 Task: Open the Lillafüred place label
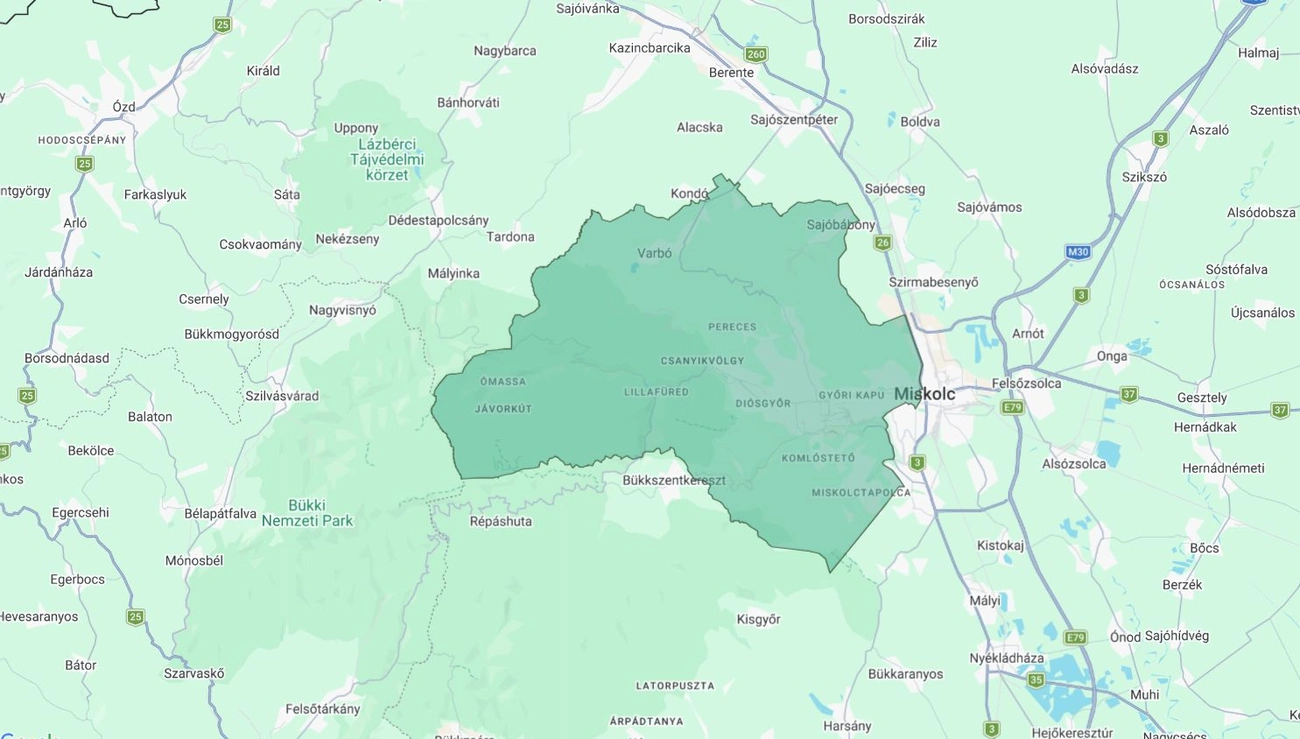[x=655, y=391]
